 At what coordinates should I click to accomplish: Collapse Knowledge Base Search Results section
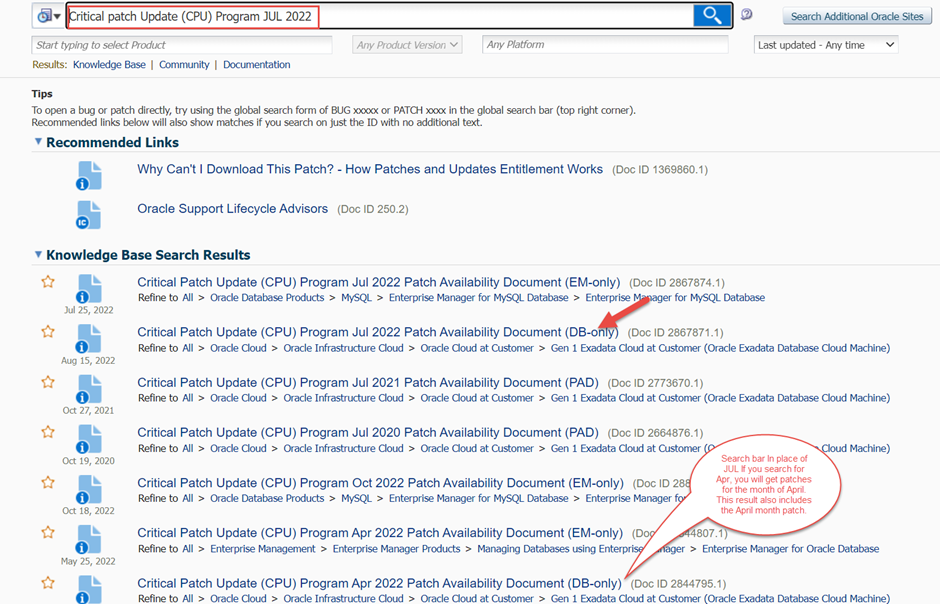coord(38,255)
